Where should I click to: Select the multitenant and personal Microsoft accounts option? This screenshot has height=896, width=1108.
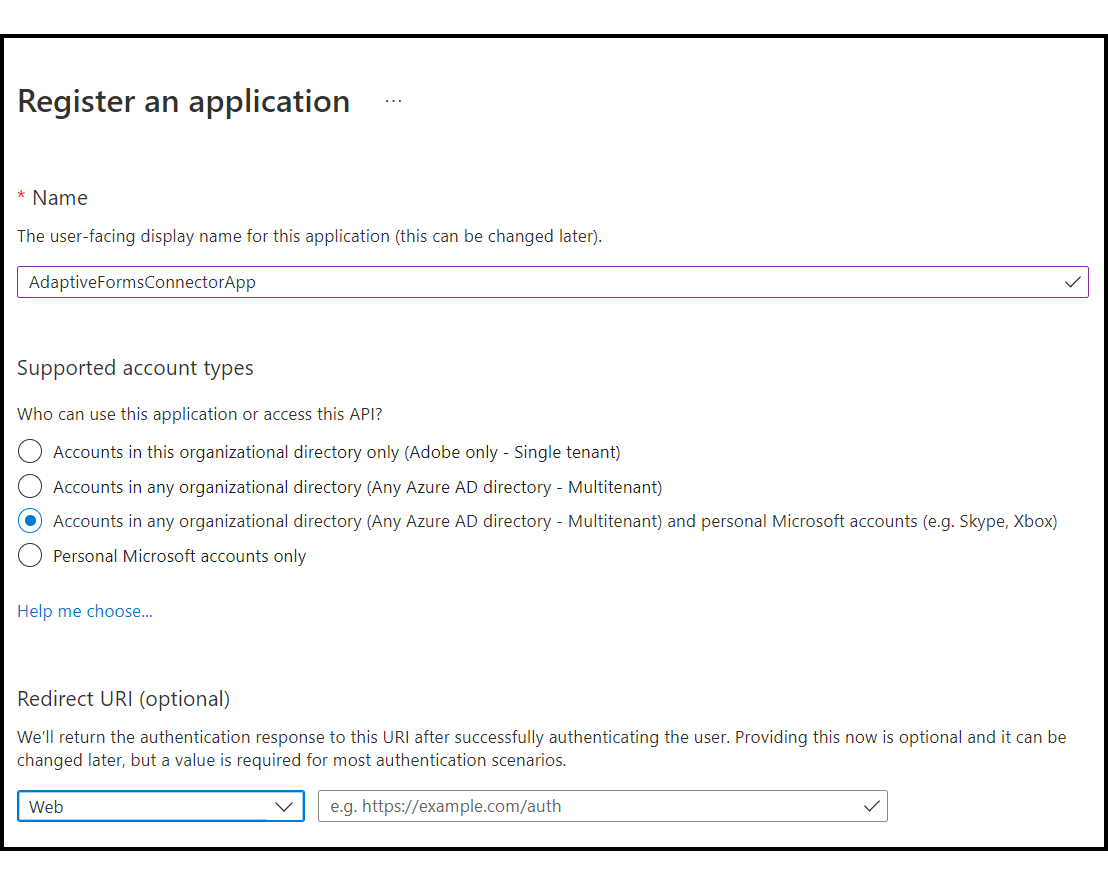point(30,520)
